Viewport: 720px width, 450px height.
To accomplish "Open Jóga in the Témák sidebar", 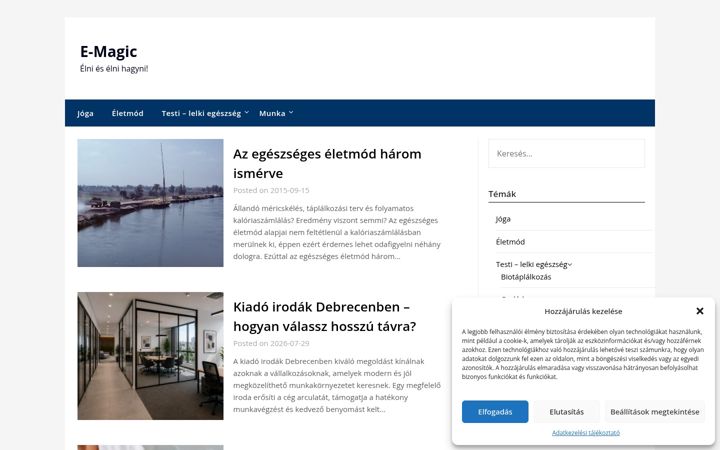I will [x=503, y=219].
